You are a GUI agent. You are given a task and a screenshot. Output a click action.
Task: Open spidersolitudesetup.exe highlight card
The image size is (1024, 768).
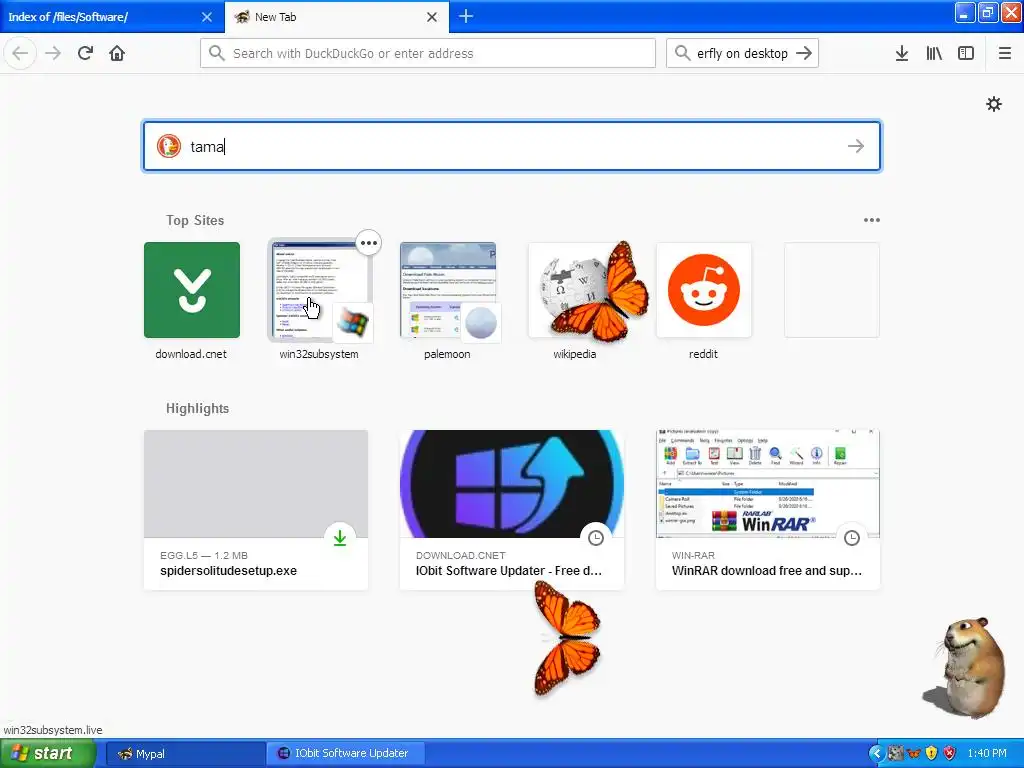256,510
